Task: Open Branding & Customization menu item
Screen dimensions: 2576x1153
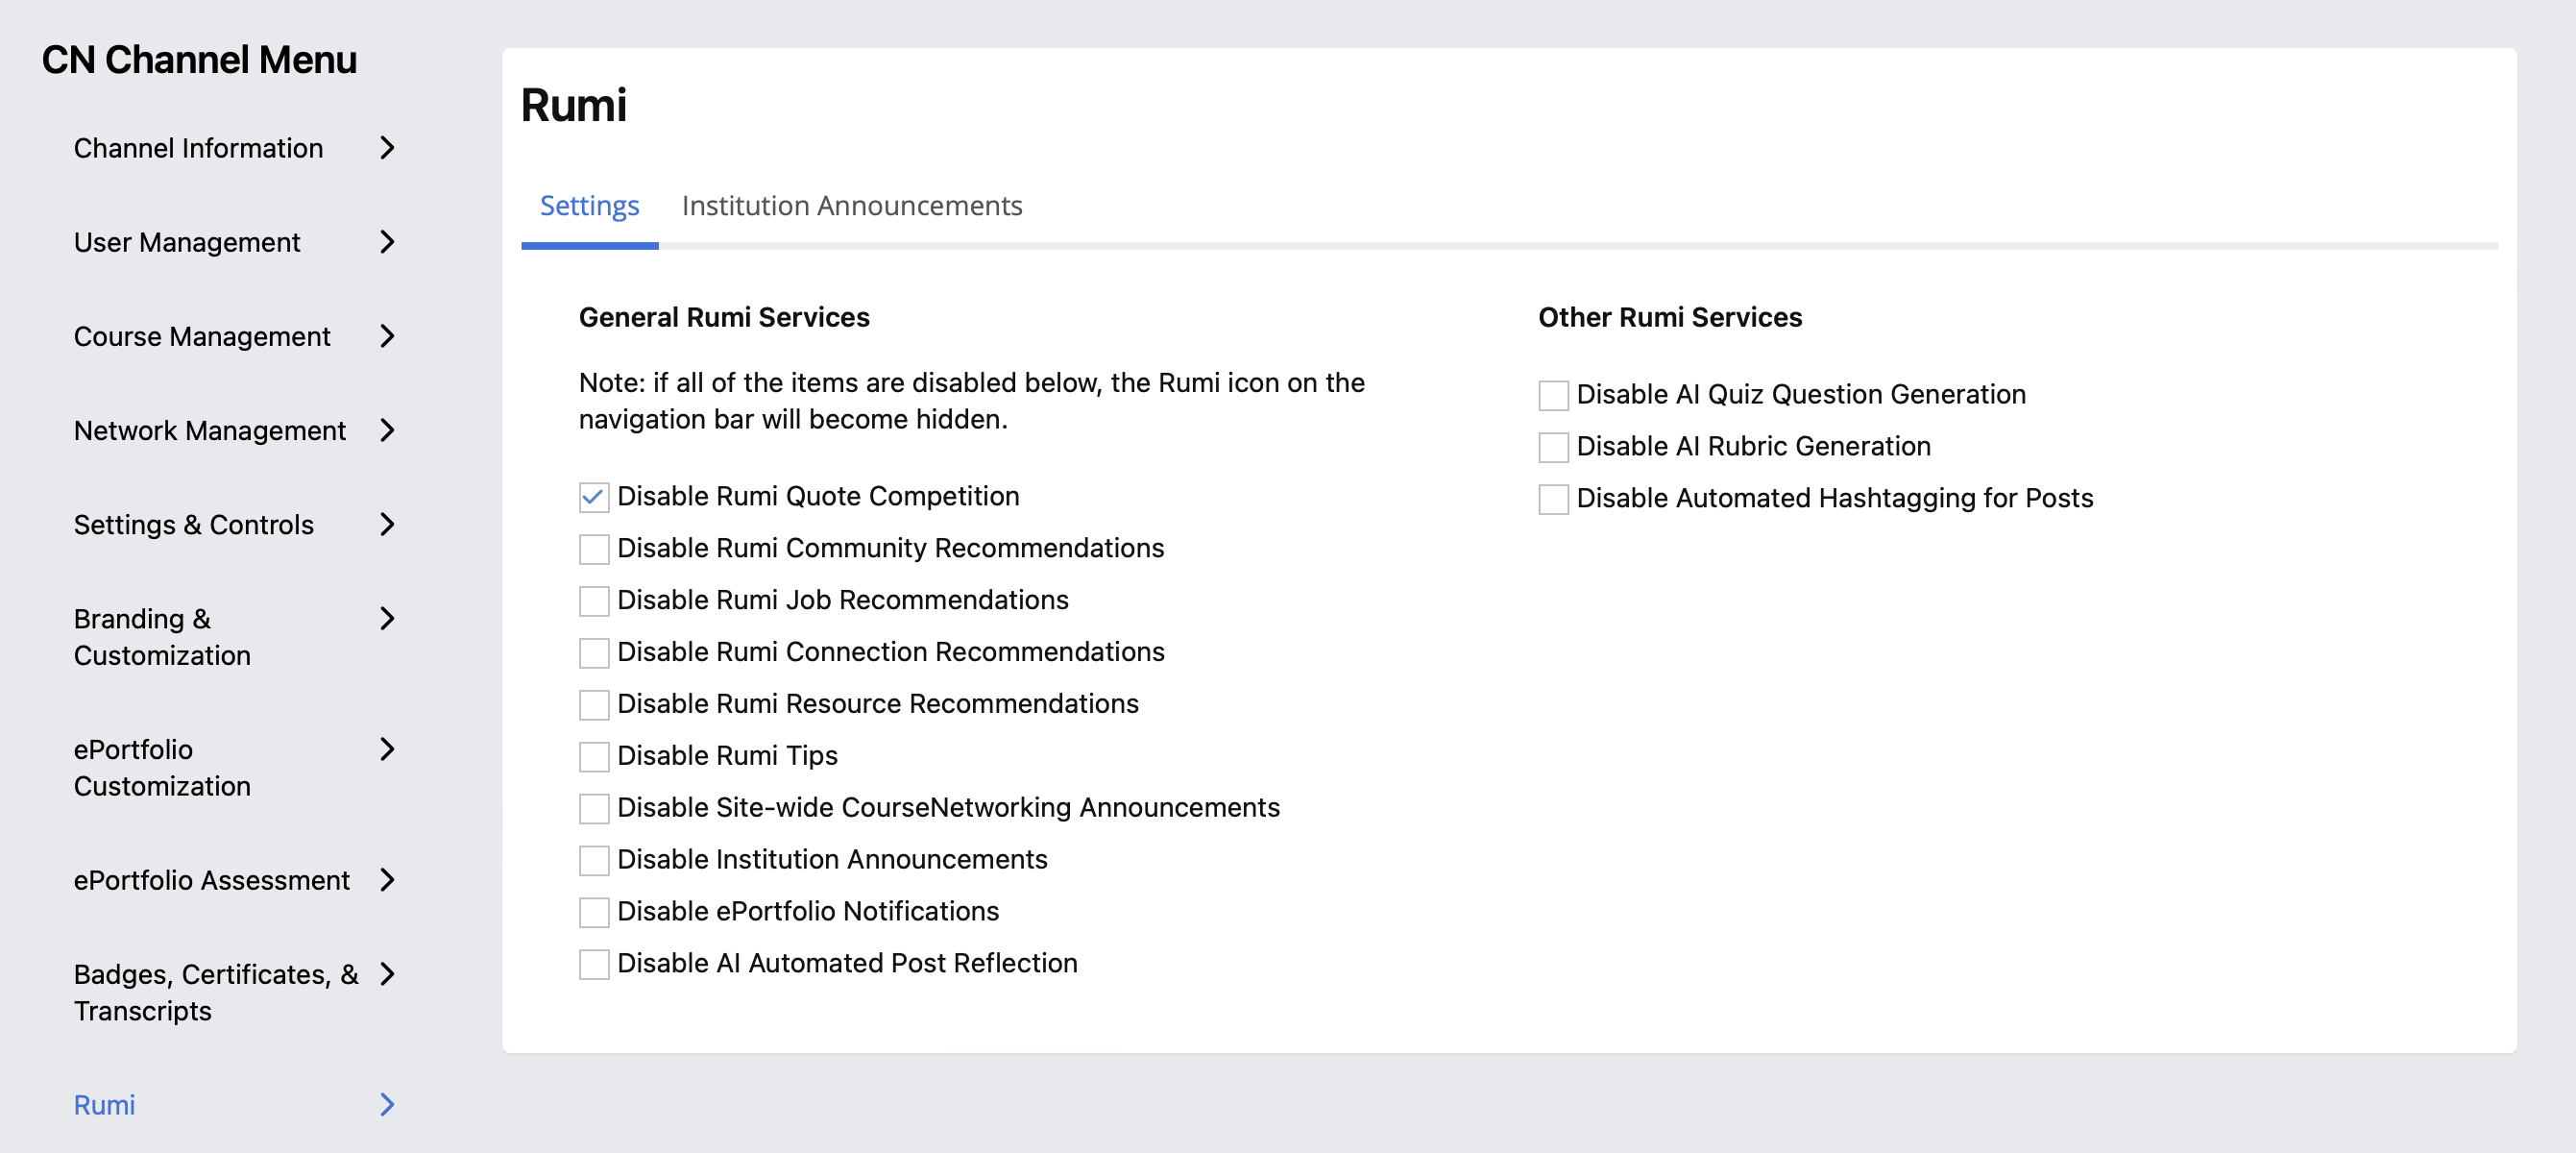Action: tap(163, 637)
